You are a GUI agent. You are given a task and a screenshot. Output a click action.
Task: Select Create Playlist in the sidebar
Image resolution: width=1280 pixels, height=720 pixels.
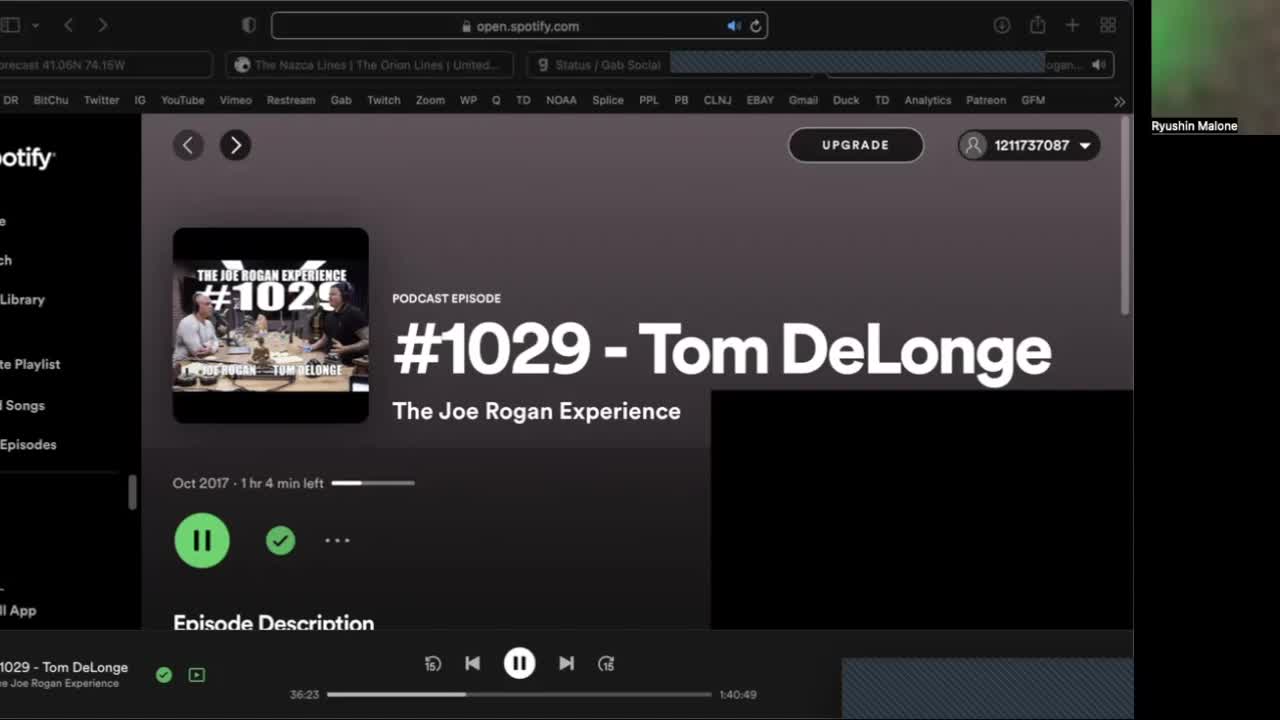(x=30, y=364)
